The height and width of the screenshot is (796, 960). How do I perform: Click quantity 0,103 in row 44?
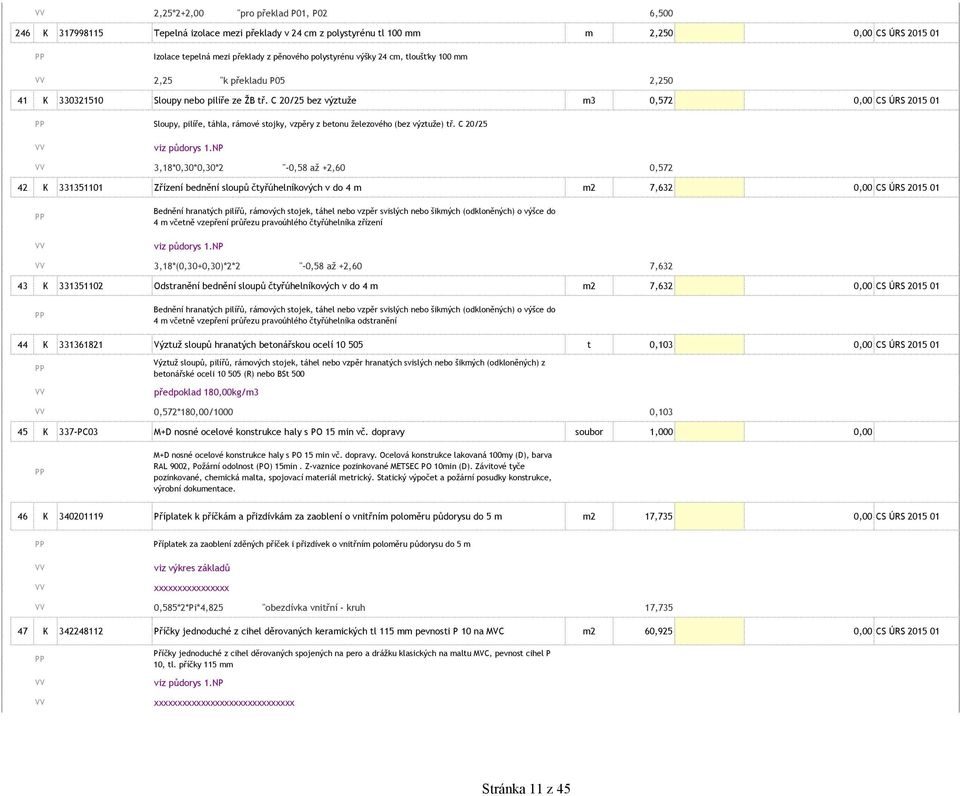tap(661, 345)
